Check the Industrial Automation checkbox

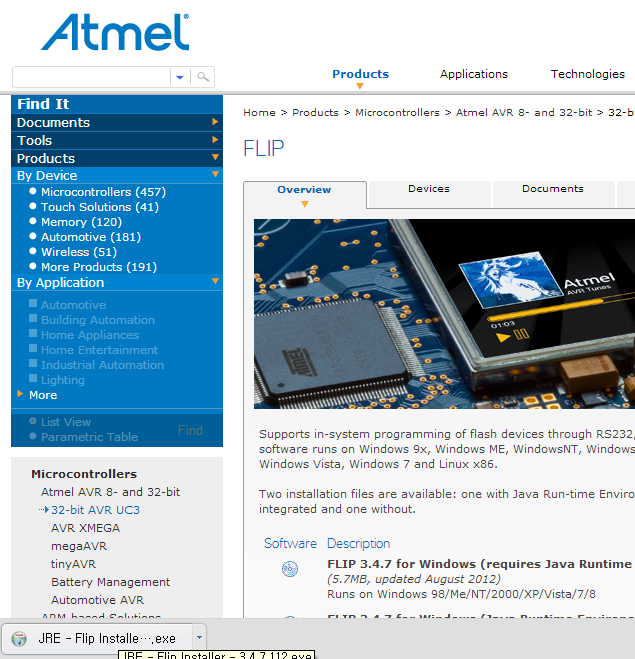tap(33, 364)
